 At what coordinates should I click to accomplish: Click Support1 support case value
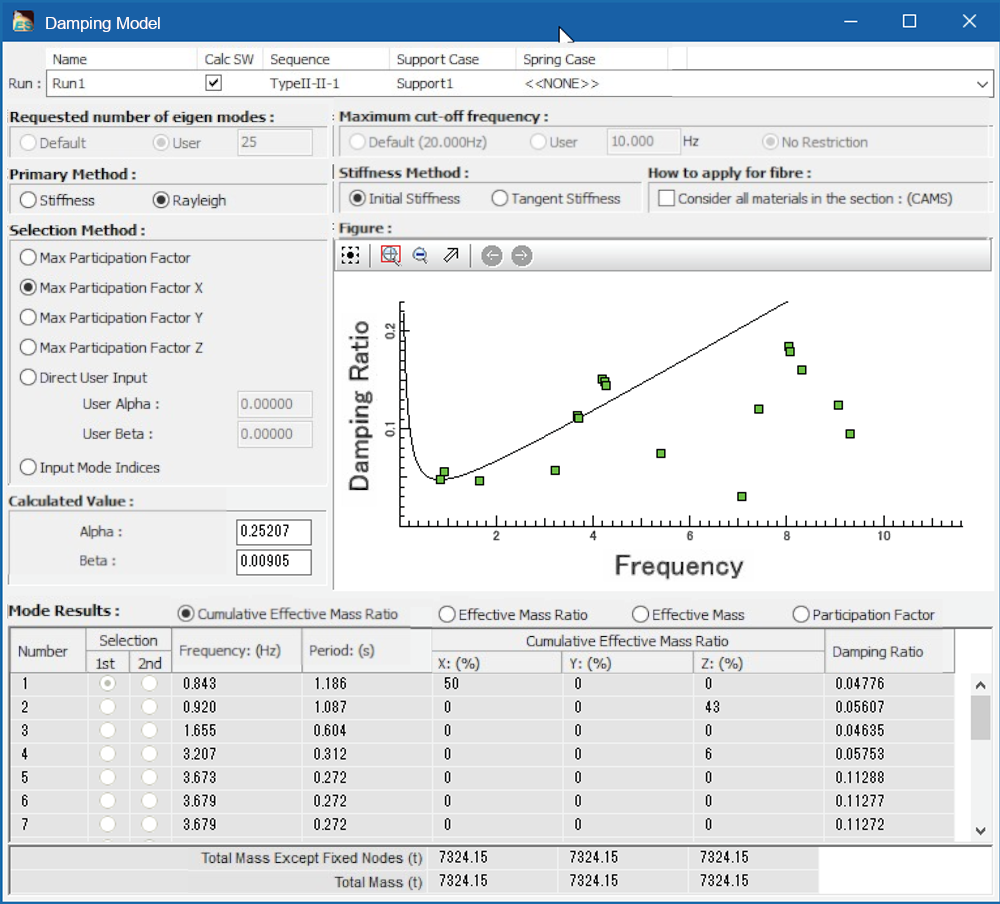pos(425,84)
